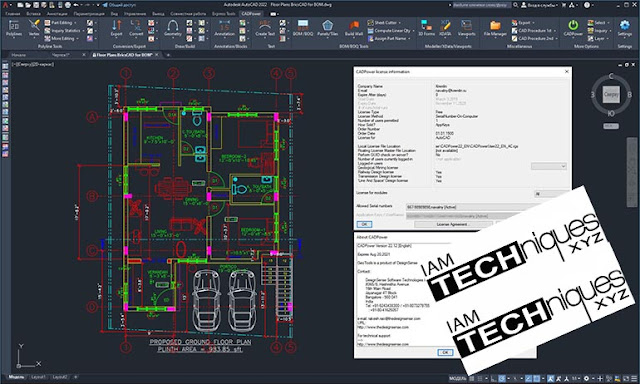Click the Build Wall tool

[x=353, y=28]
